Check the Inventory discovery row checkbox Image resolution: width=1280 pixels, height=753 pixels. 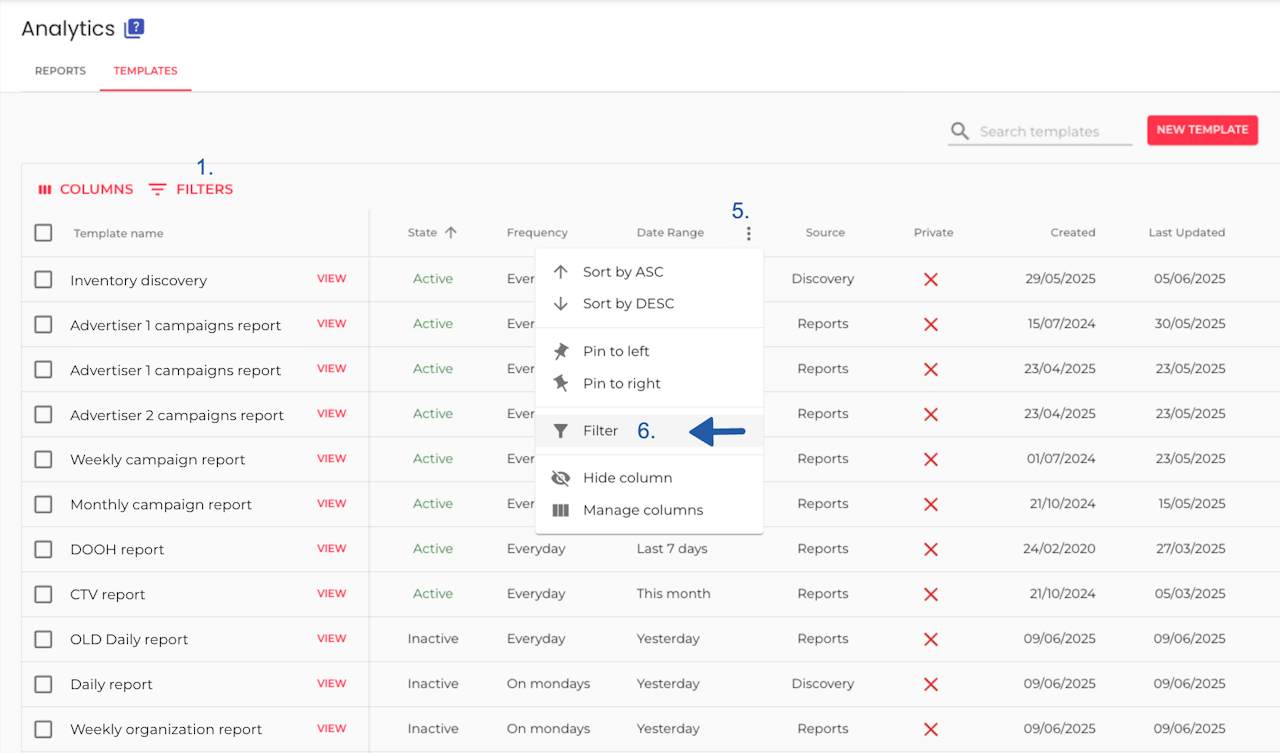coord(43,279)
